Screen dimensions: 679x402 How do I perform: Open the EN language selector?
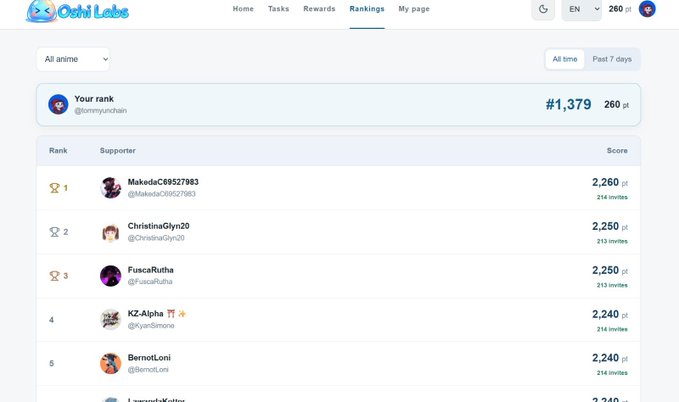point(581,9)
